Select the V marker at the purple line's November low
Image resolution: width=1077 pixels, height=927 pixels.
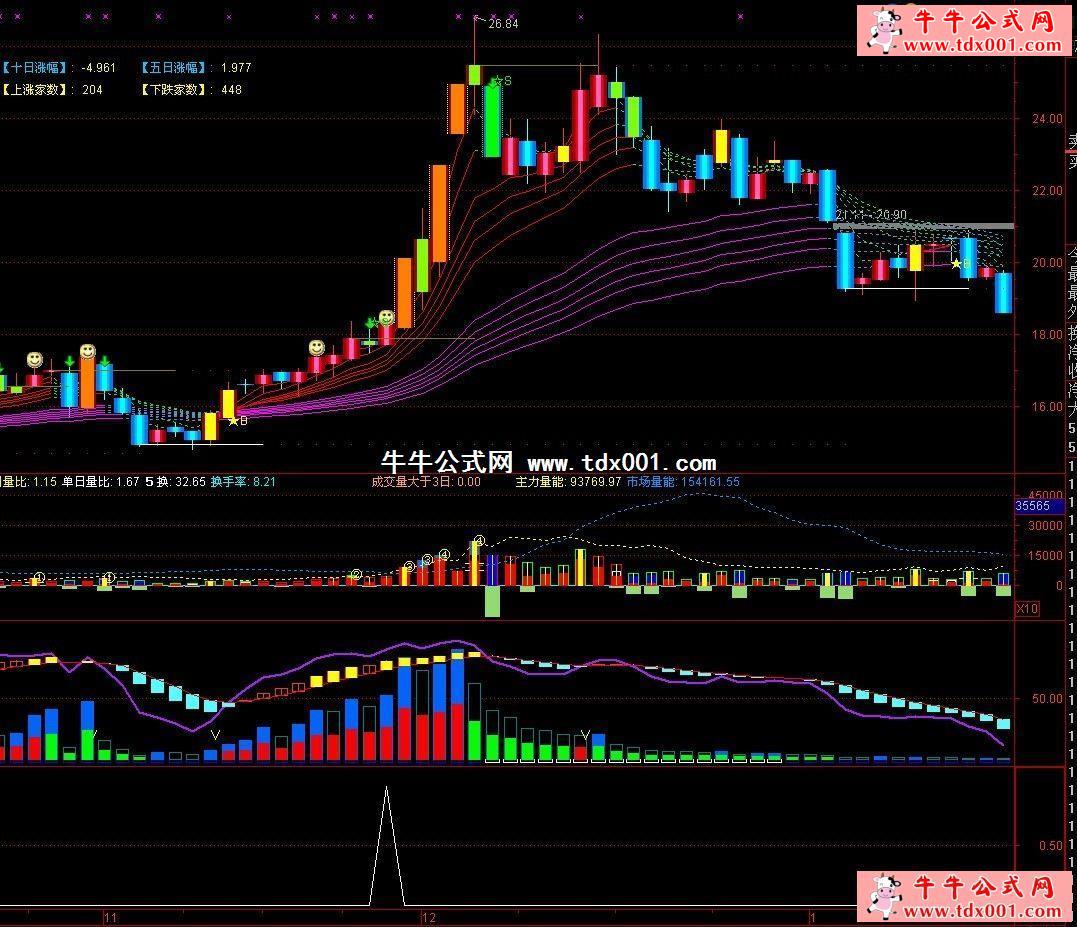tap(215, 735)
